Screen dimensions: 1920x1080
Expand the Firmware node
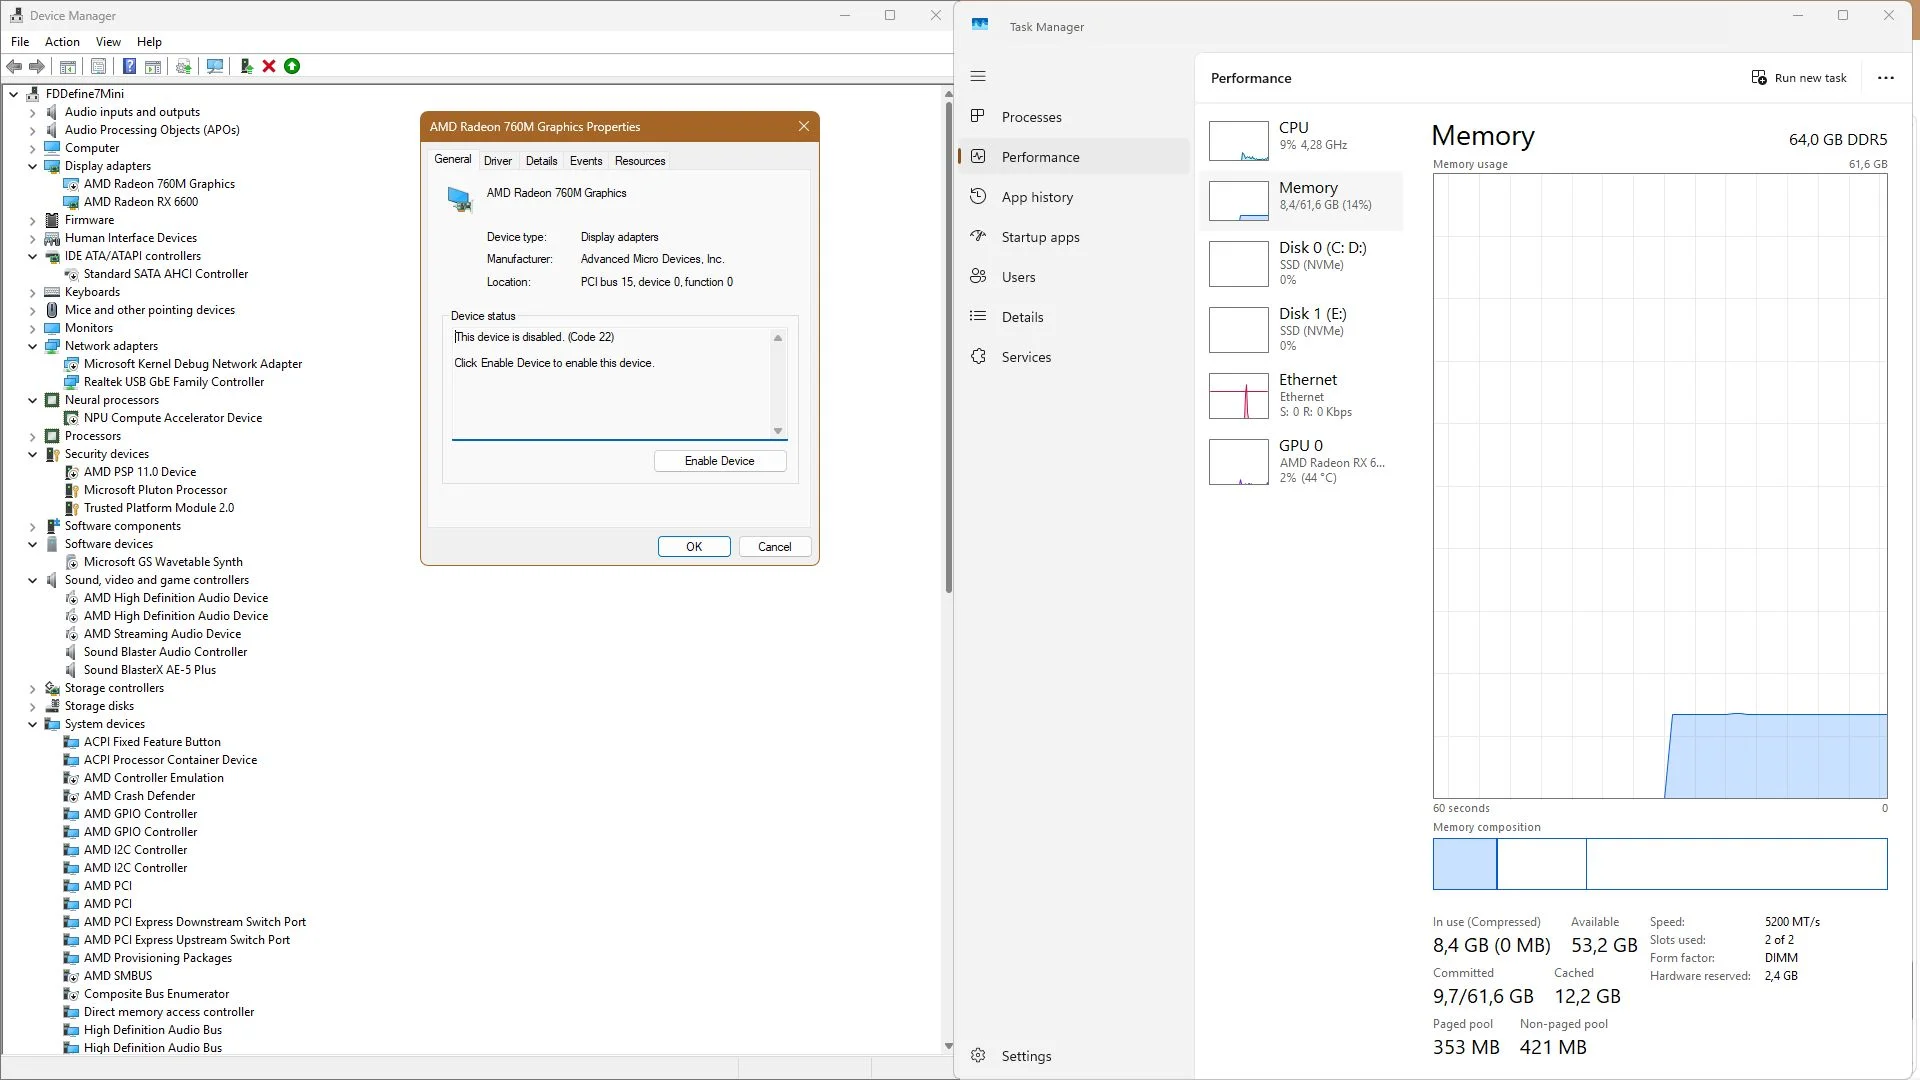pos(32,221)
